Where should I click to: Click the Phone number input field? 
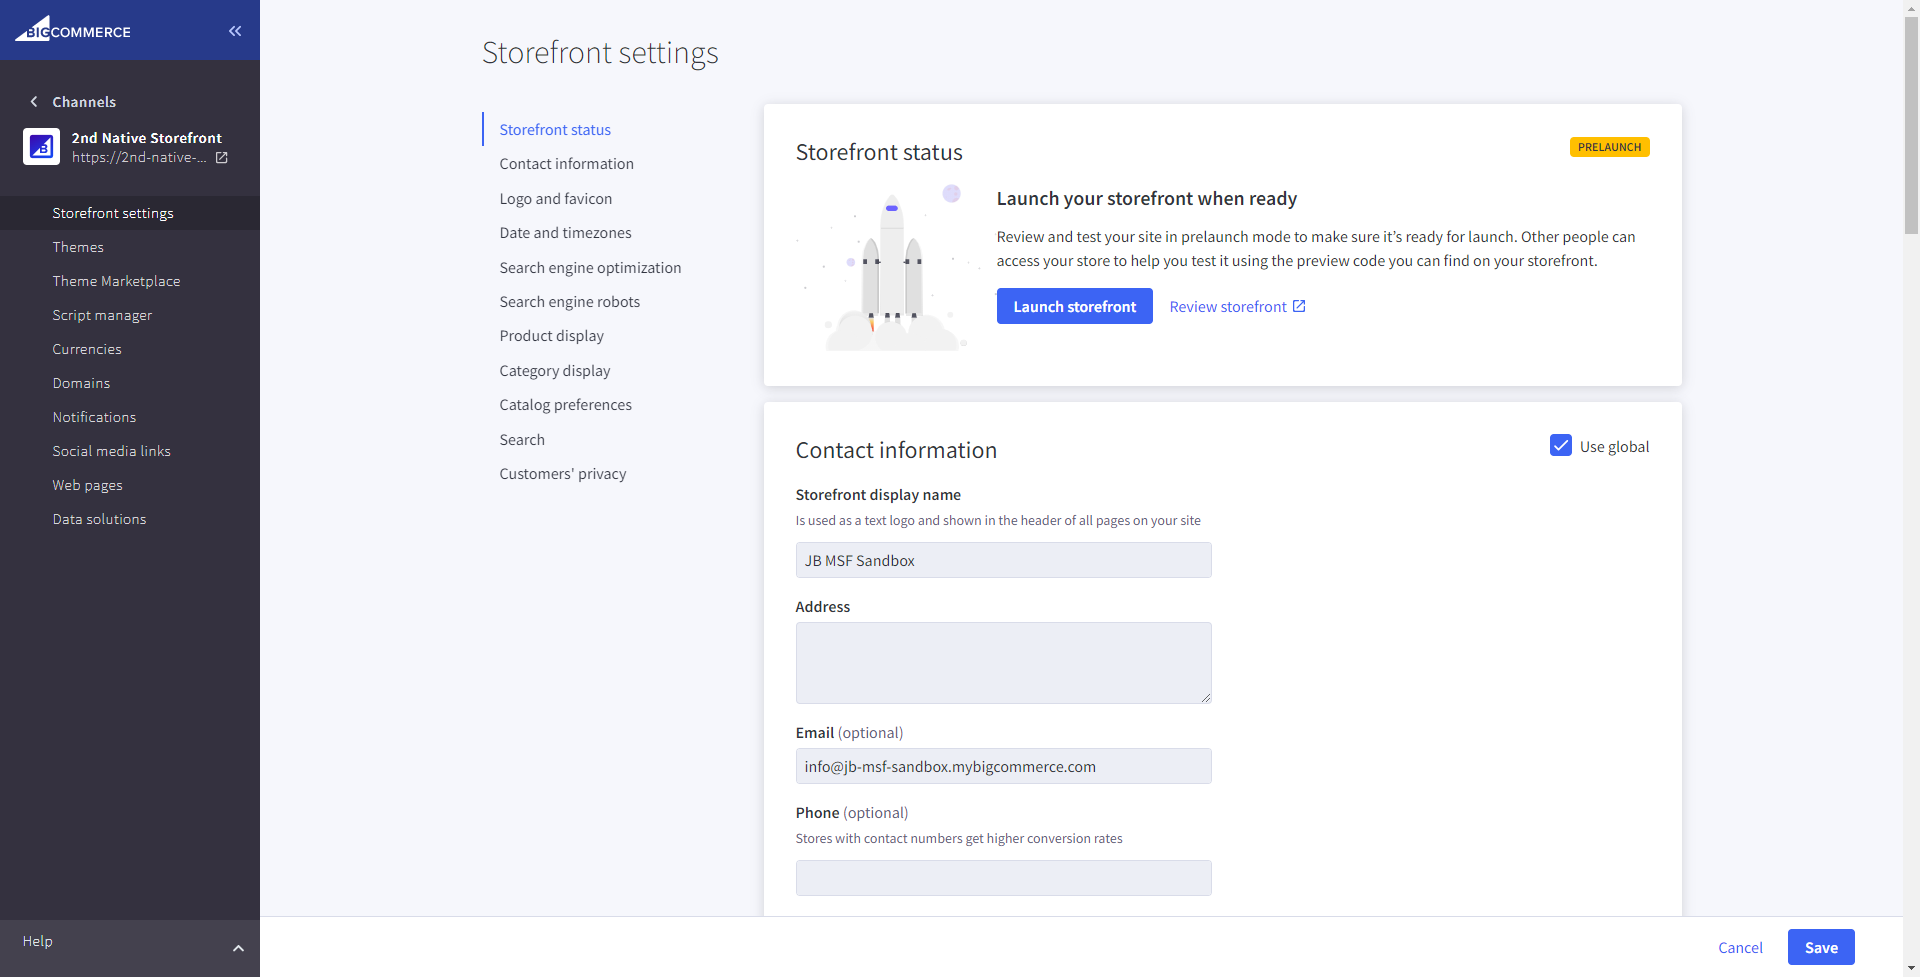tap(1003, 878)
